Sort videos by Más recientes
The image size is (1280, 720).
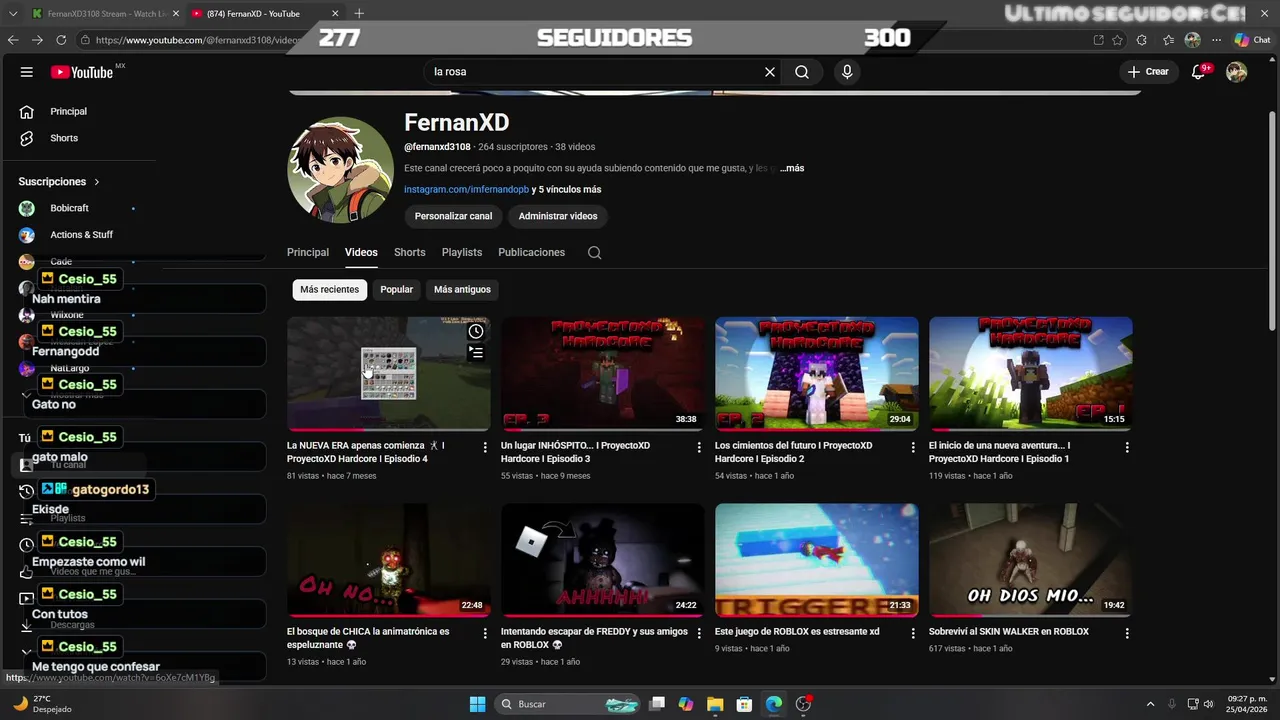(330, 290)
